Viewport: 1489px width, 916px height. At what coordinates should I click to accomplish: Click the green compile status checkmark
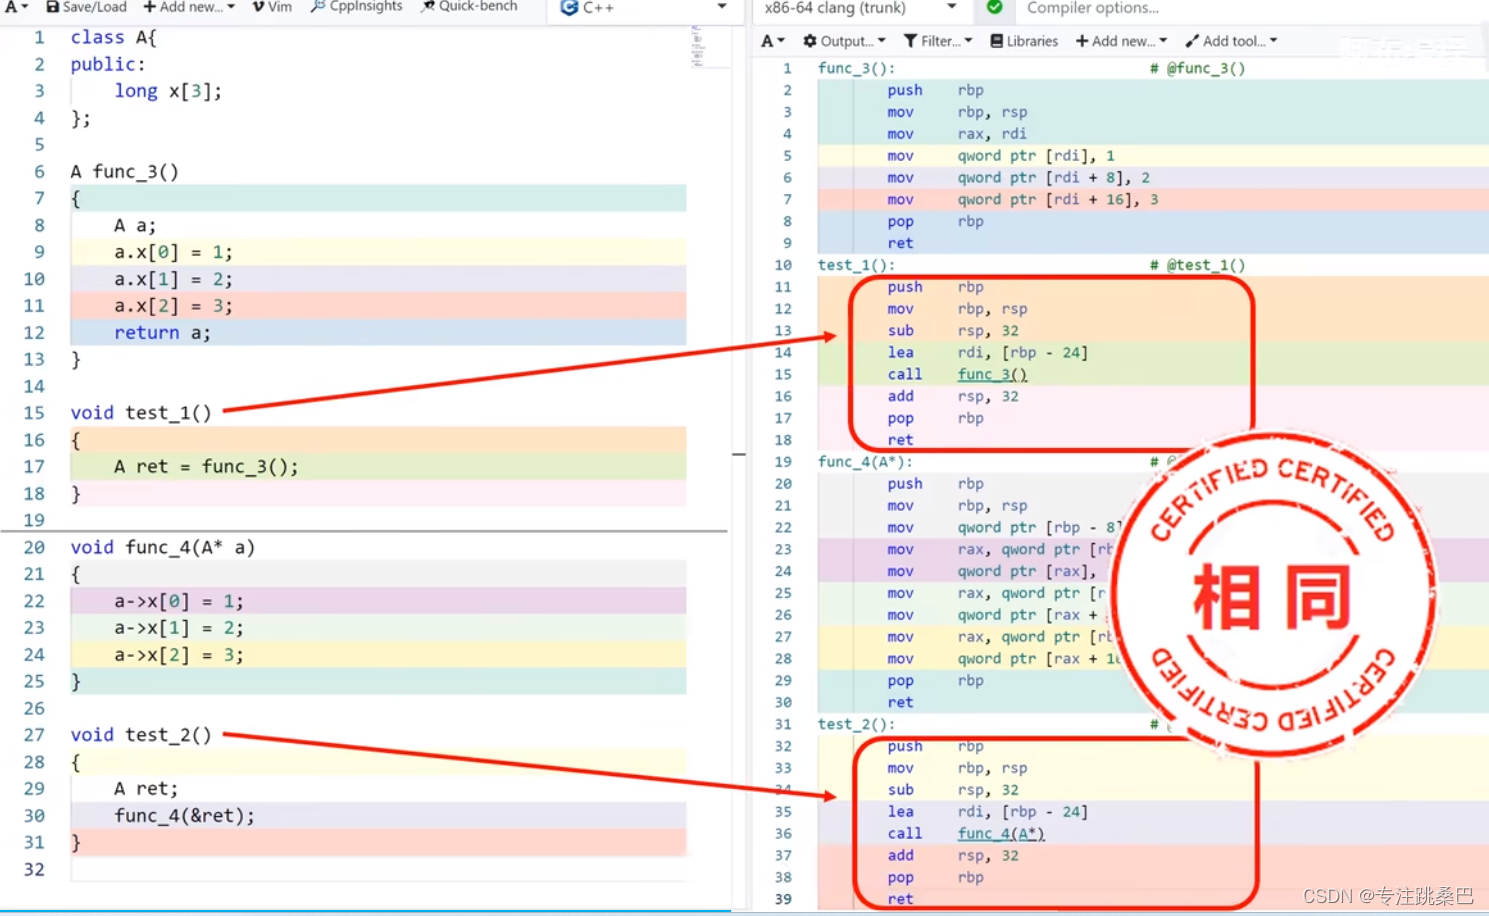coord(994,7)
